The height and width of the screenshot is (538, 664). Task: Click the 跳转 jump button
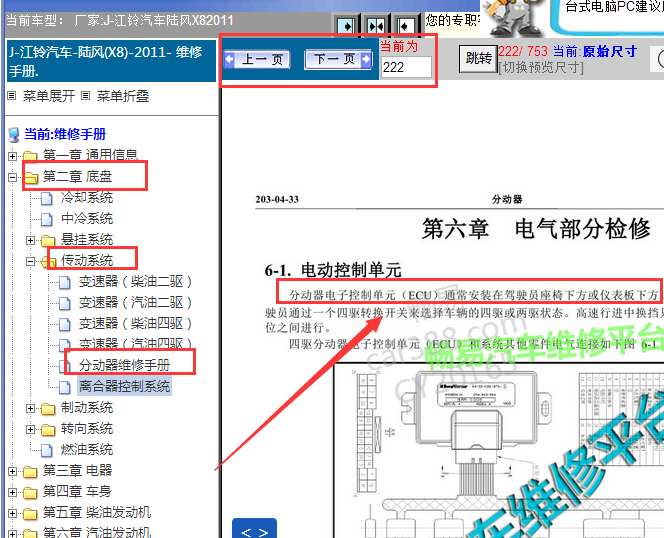478,58
